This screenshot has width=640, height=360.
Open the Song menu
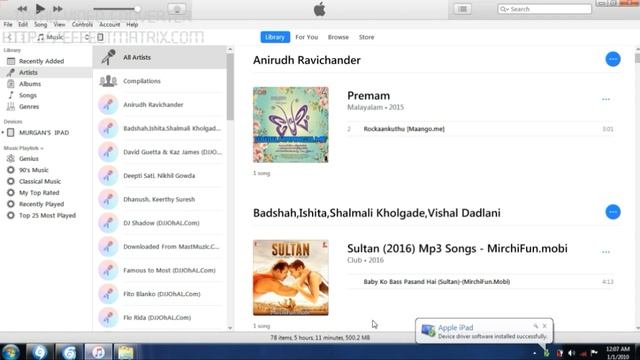coord(40,24)
